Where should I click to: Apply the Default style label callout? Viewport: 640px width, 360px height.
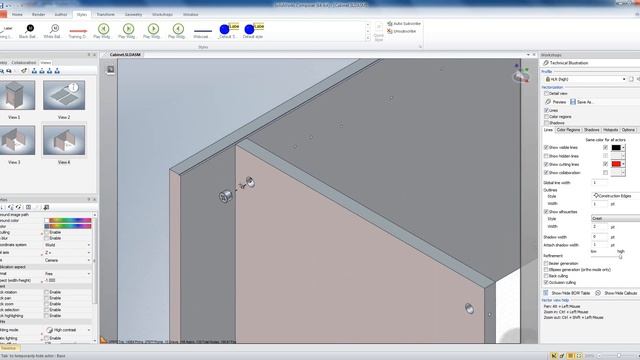coord(253,31)
